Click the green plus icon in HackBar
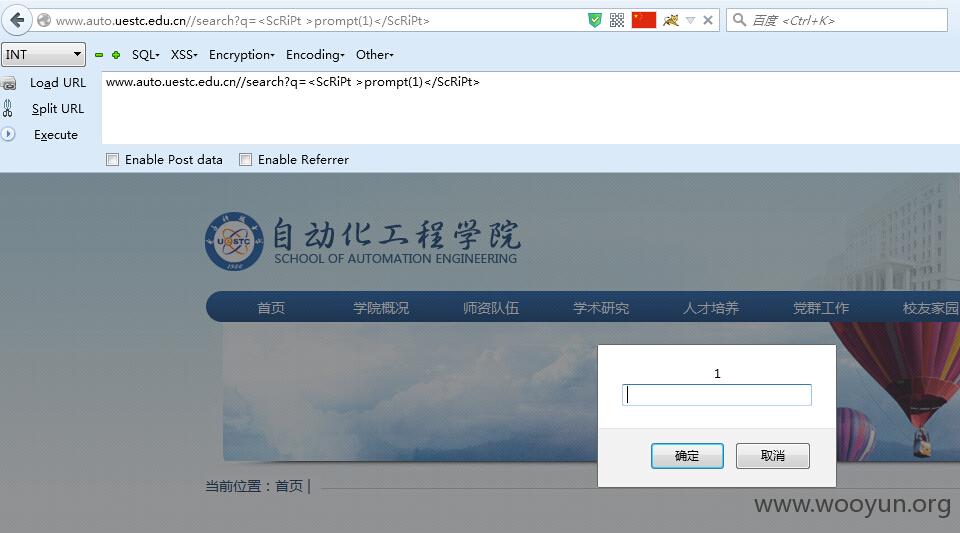This screenshot has width=960, height=533. [116, 55]
